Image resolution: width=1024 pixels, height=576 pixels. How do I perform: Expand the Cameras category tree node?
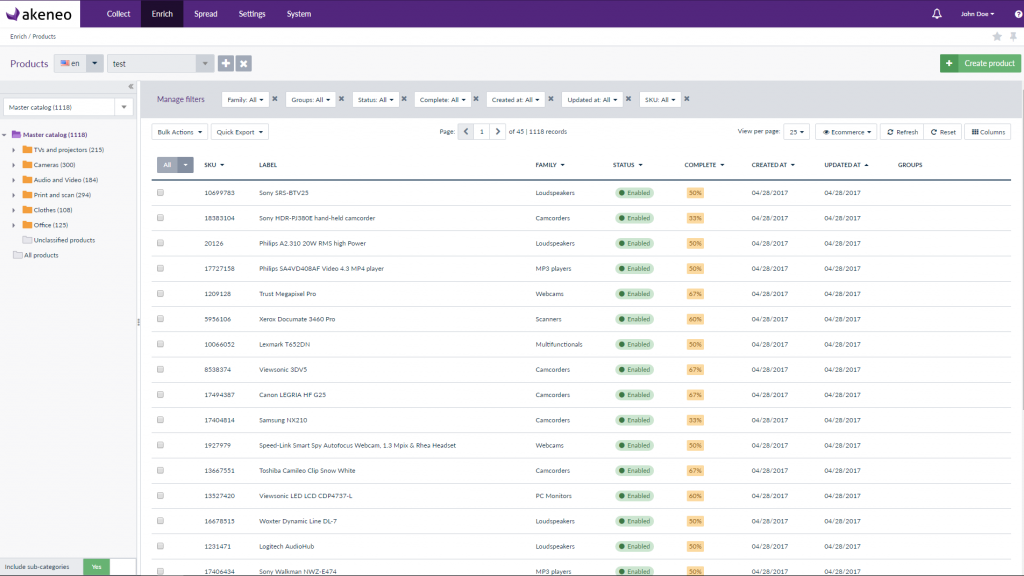click(14, 165)
